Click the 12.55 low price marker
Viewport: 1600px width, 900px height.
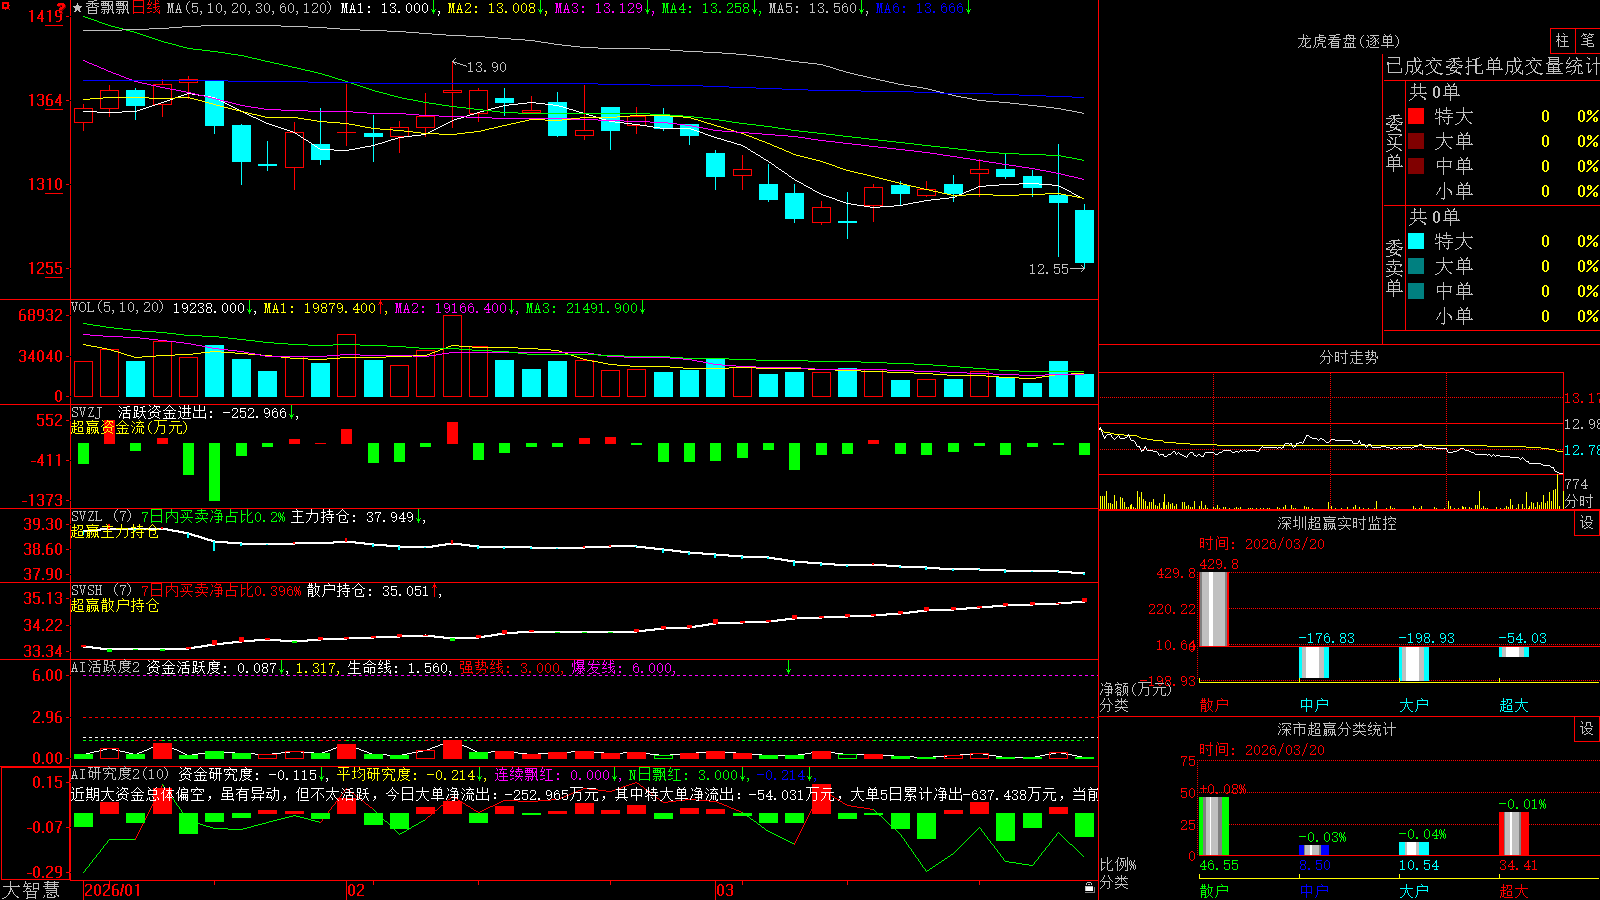tap(1048, 269)
